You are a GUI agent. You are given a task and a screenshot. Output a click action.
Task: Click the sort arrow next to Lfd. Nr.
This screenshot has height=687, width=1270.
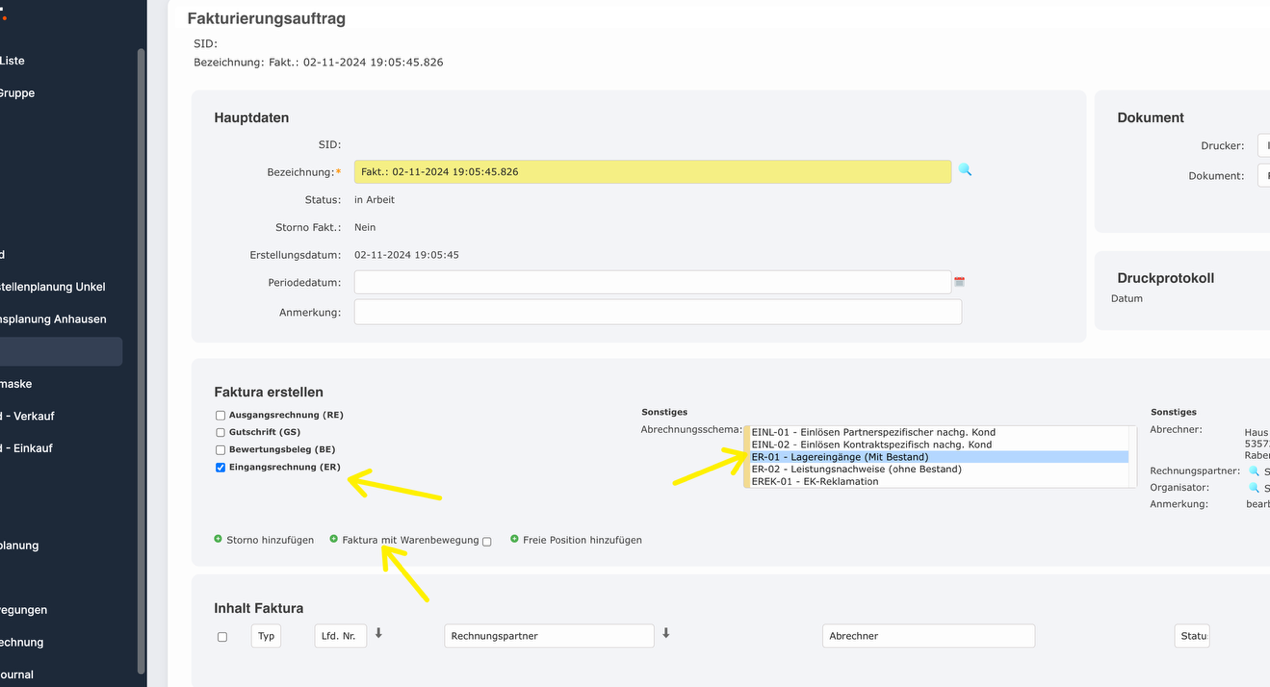[378, 633]
